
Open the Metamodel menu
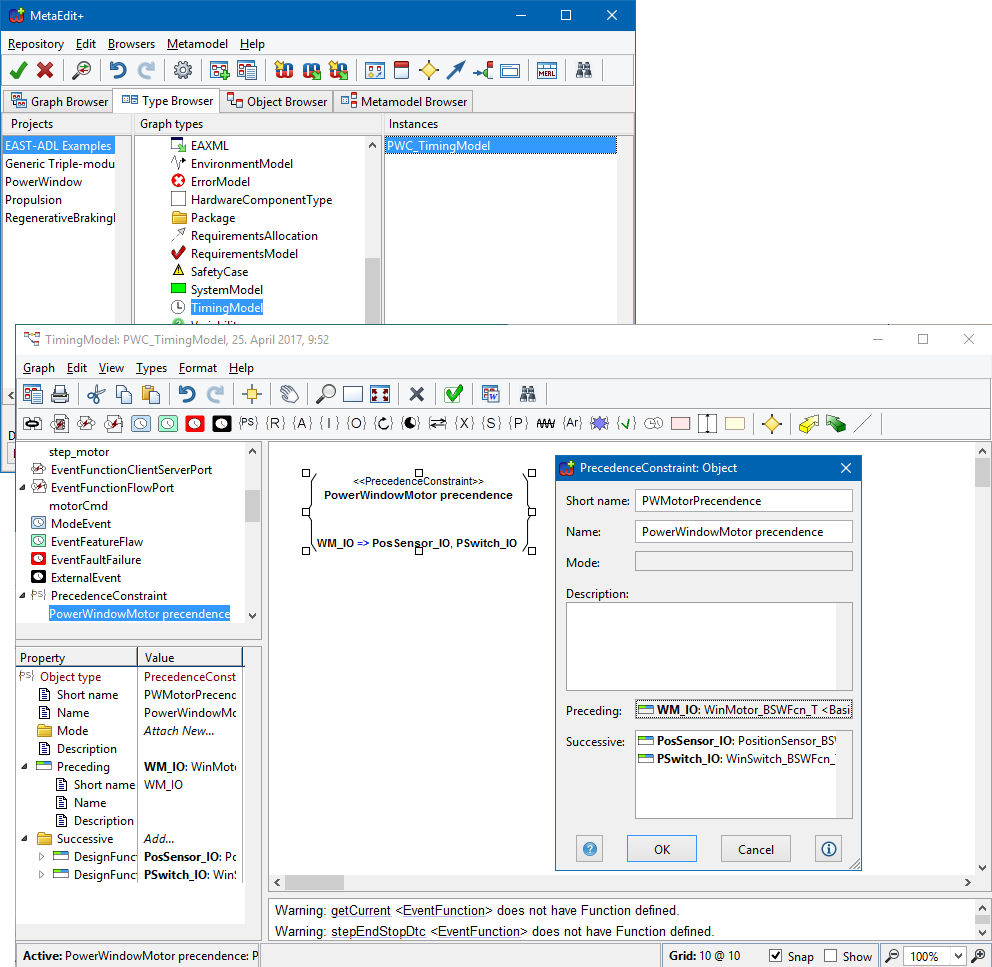pyautogui.click(x=197, y=44)
